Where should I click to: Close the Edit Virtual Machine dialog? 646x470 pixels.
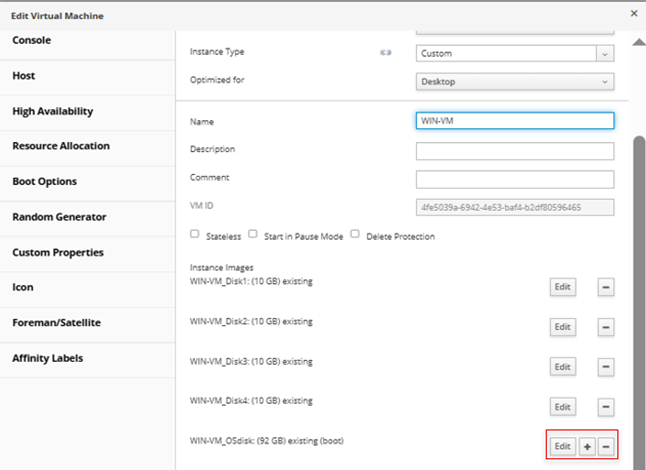click(634, 14)
